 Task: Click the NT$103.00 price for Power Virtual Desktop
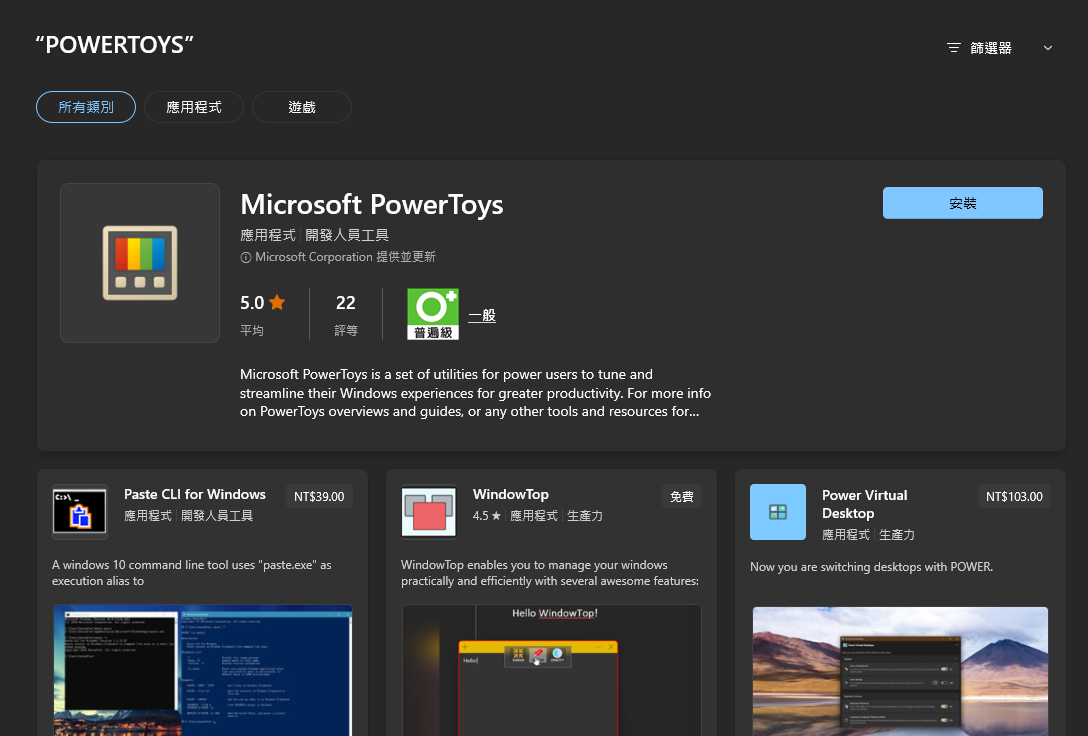click(x=1014, y=496)
